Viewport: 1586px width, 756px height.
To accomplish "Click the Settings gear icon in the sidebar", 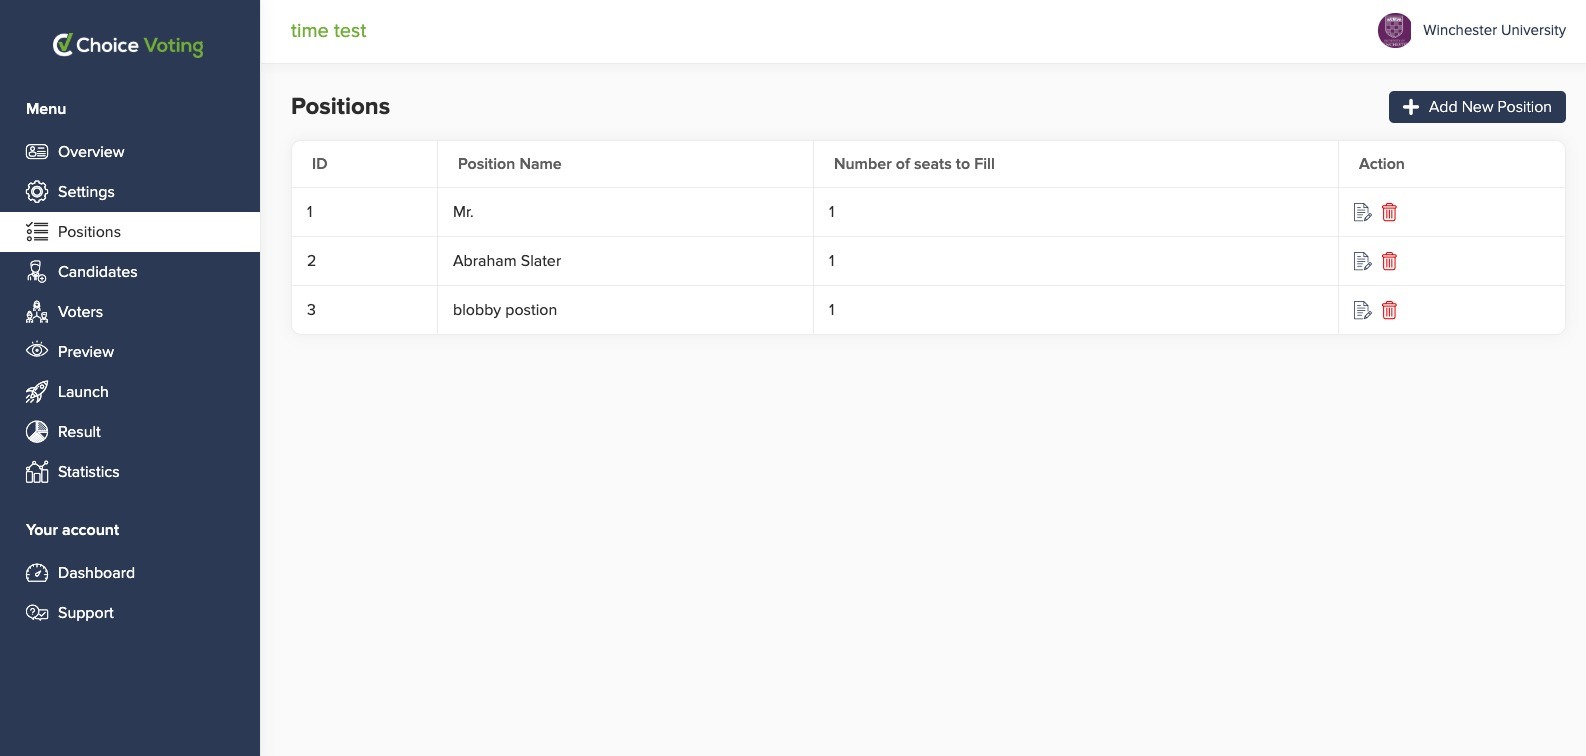I will tap(37, 192).
